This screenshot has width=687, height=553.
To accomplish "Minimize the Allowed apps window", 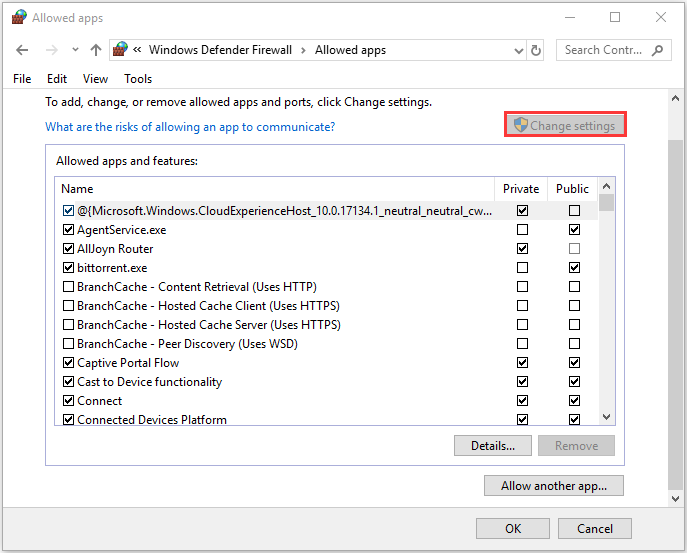I will pos(570,18).
